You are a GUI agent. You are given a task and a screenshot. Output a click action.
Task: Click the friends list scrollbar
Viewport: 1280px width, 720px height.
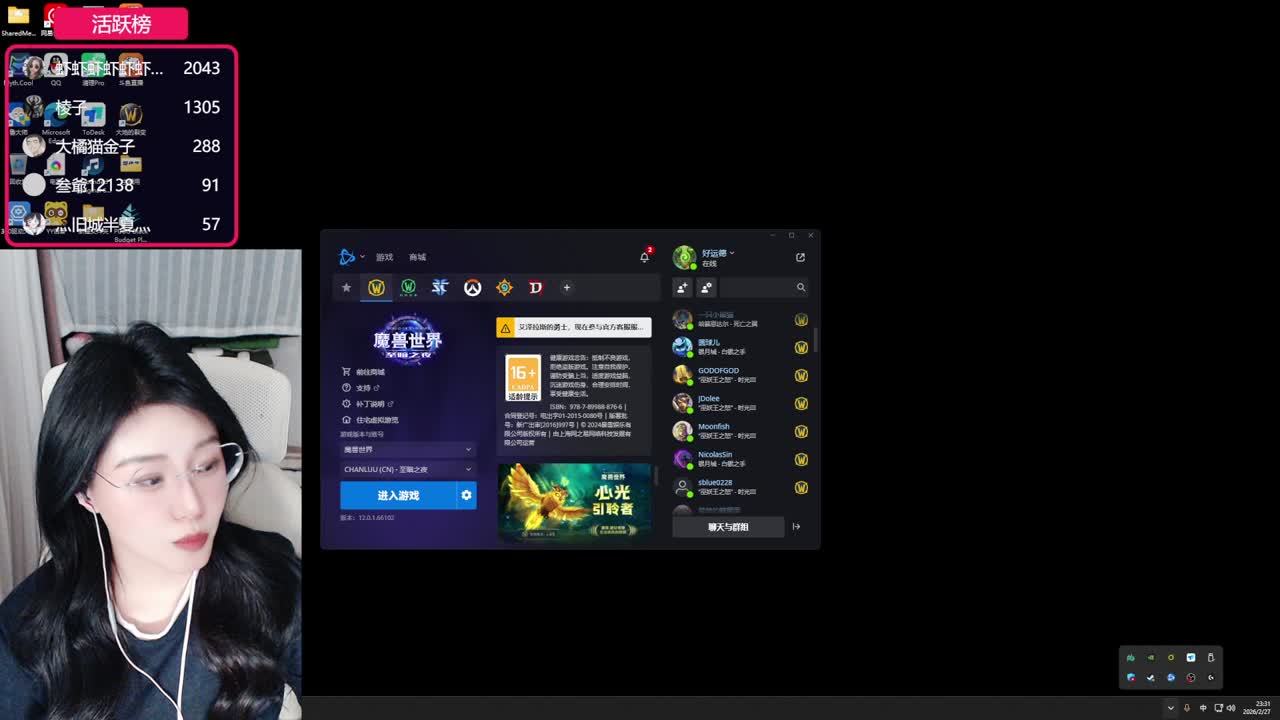(x=816, y=340)
